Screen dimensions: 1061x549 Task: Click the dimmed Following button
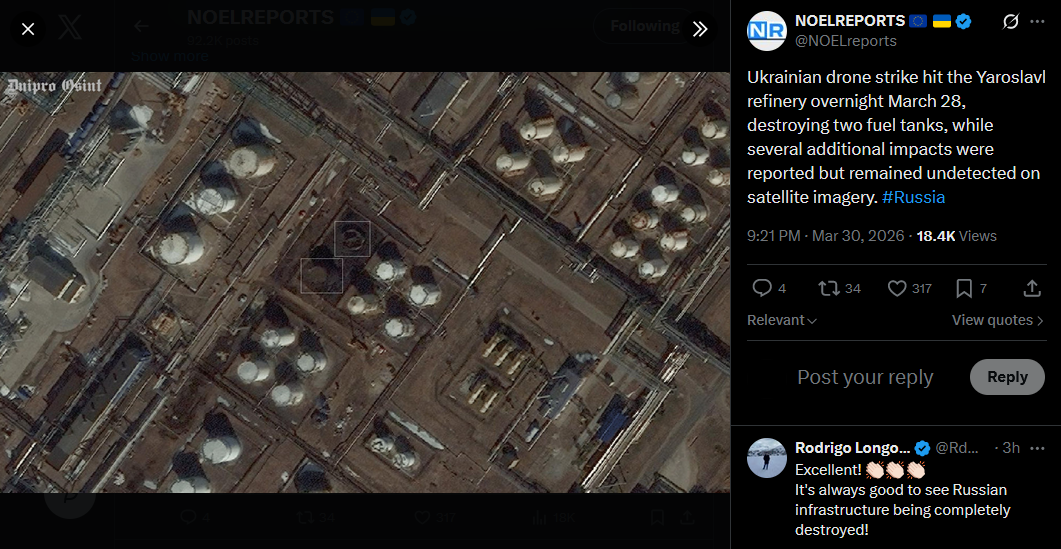(644, 26)
